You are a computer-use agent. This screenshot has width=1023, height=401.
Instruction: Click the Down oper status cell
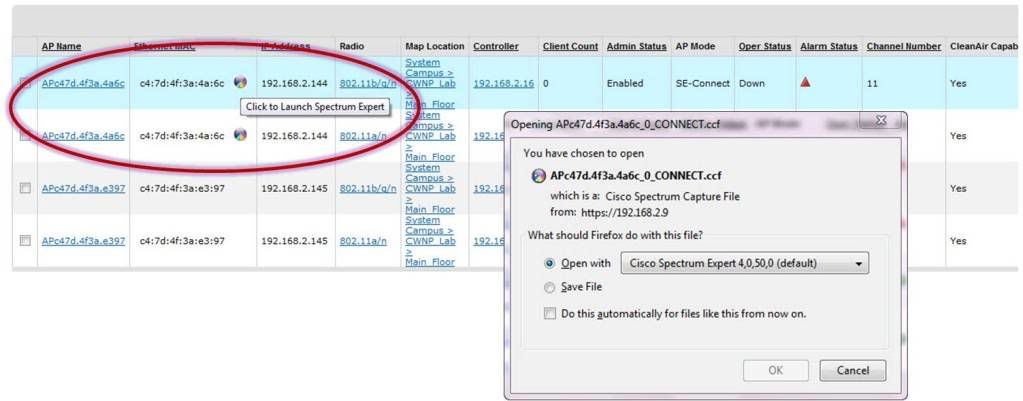[752, 83]
